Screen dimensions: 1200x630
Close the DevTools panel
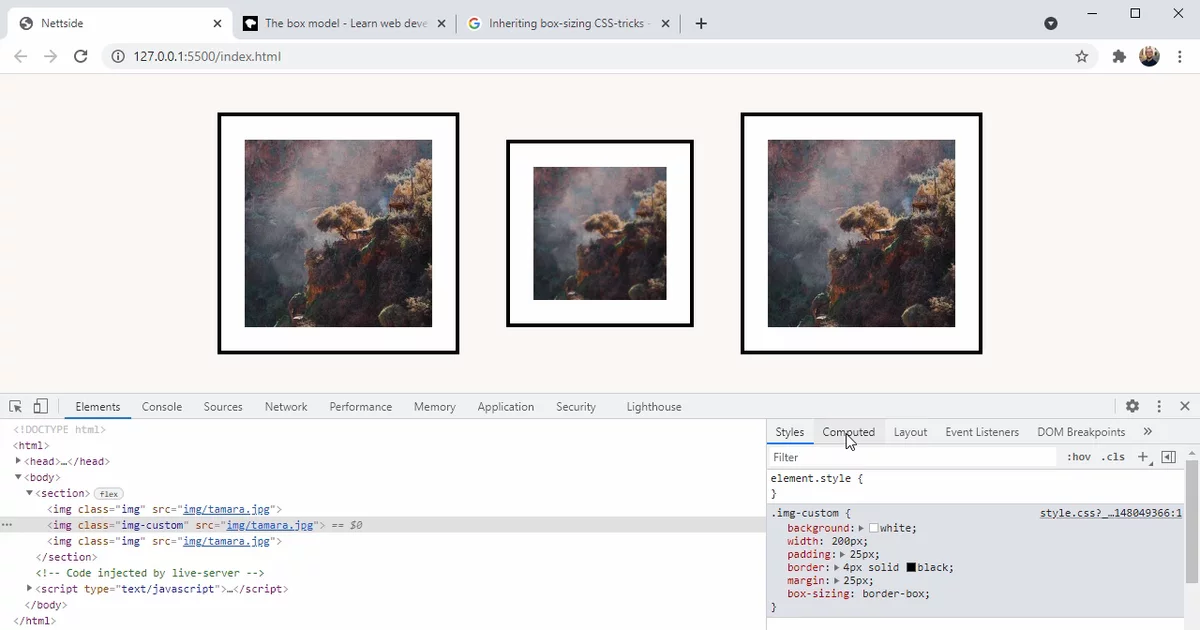click(1185, 406)
